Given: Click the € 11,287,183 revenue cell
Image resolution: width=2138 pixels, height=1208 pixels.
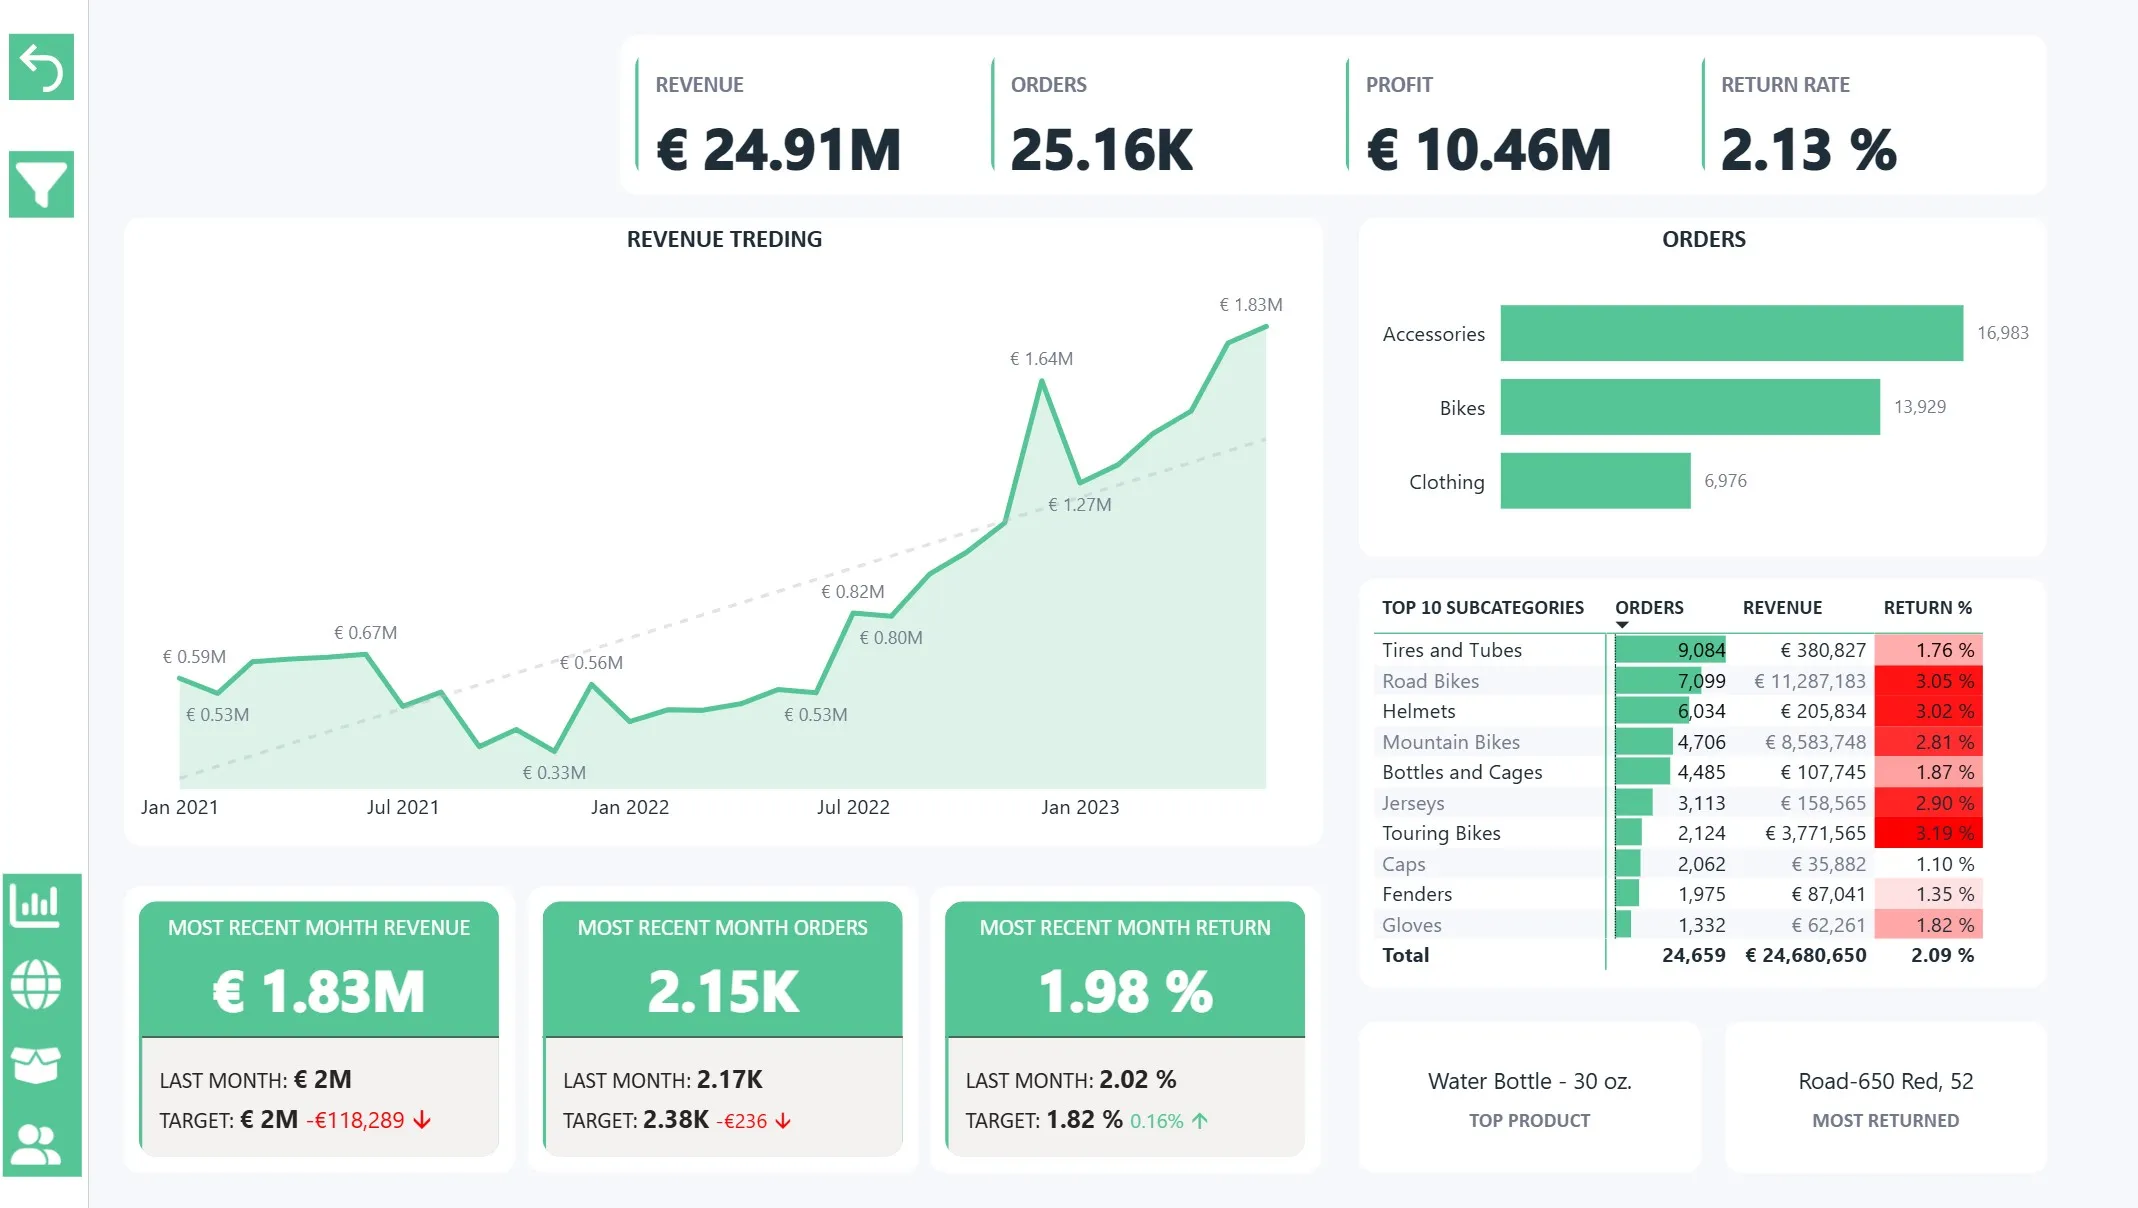Looking at the screenshot, I should click(x=1810, y=681).
